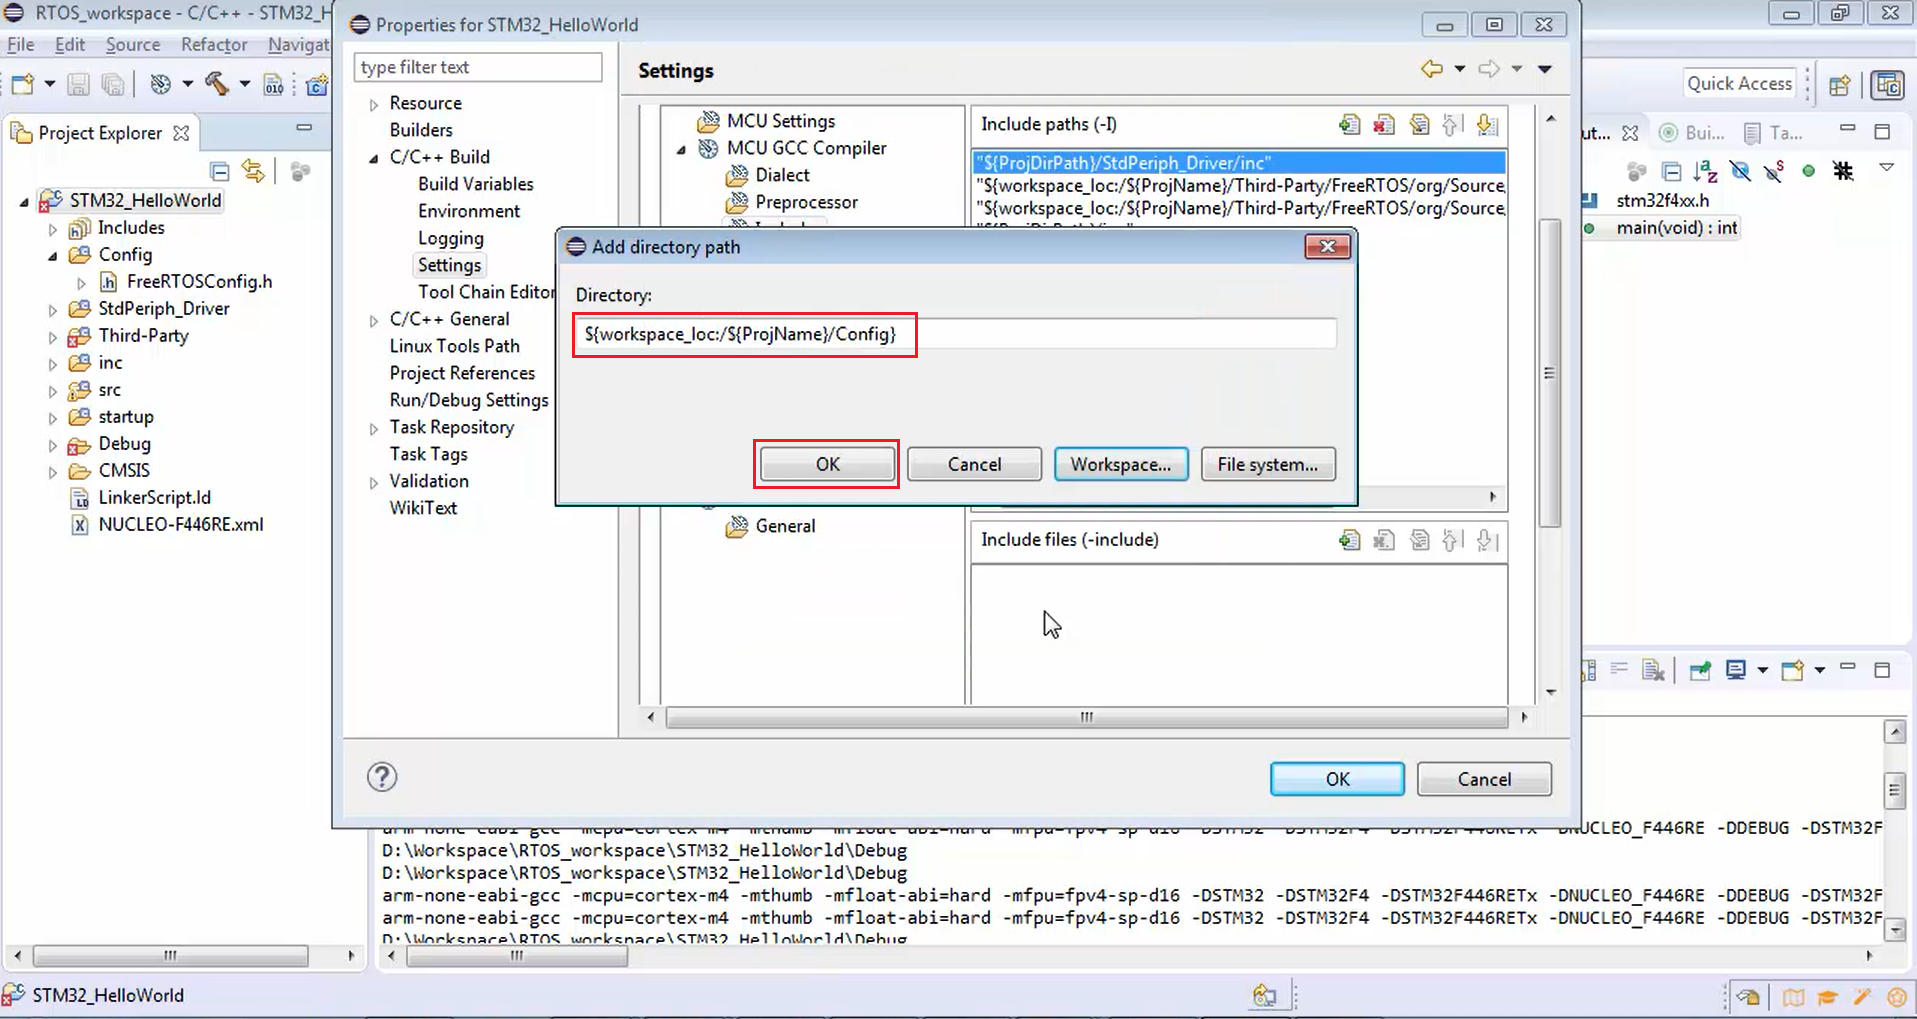This screenshot has width=1917, height=1019.
Task: Click the hammer Build toolbar icon
Action: [217, 84]
